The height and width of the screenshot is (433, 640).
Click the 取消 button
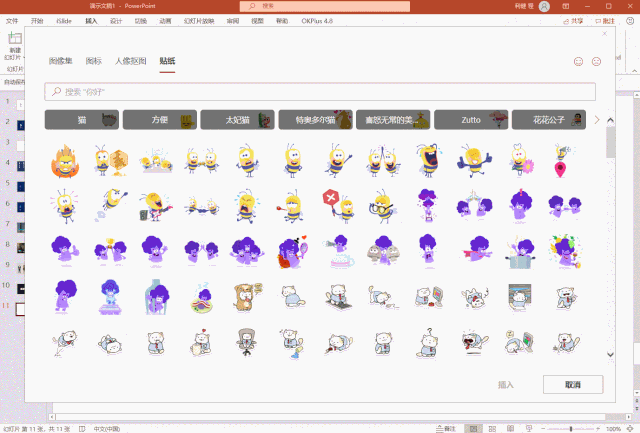[573, 384]
